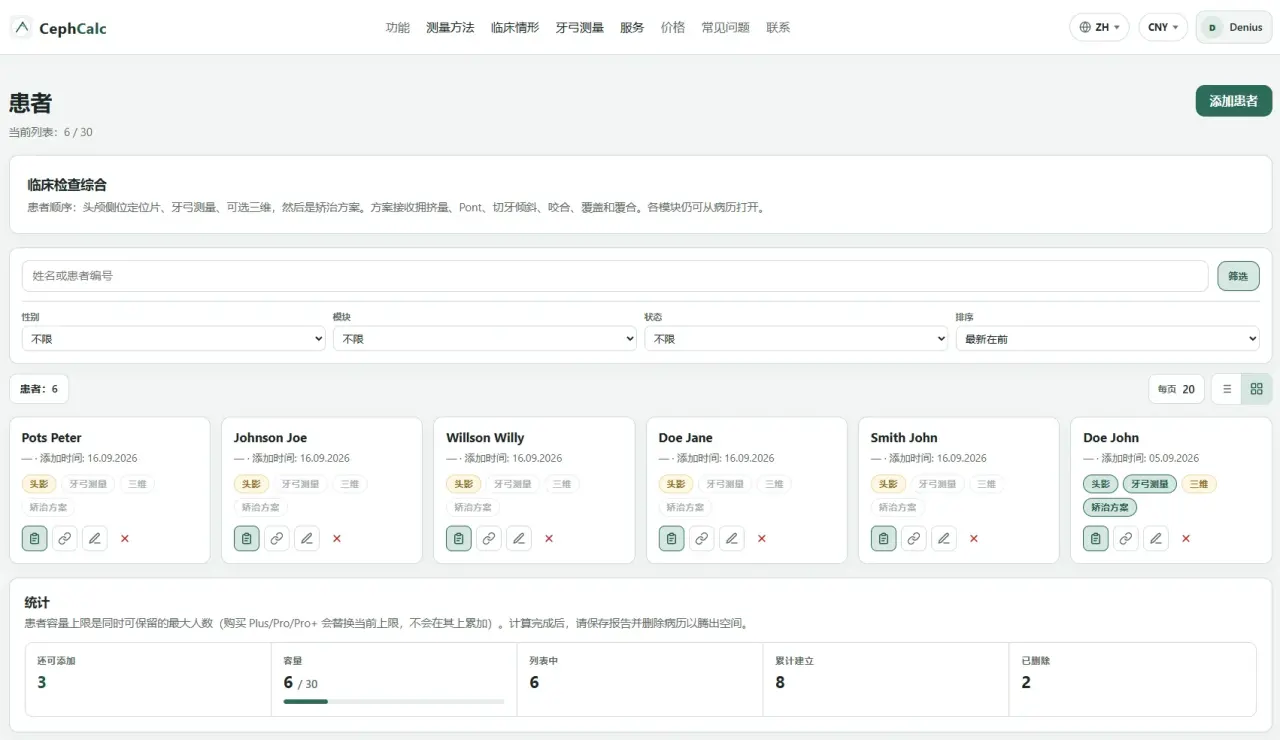Toggle 牙弓测量 tag on Doe John card
Image resolution: width=1280 pixels, height=740 pixels.
(1149, 484)
